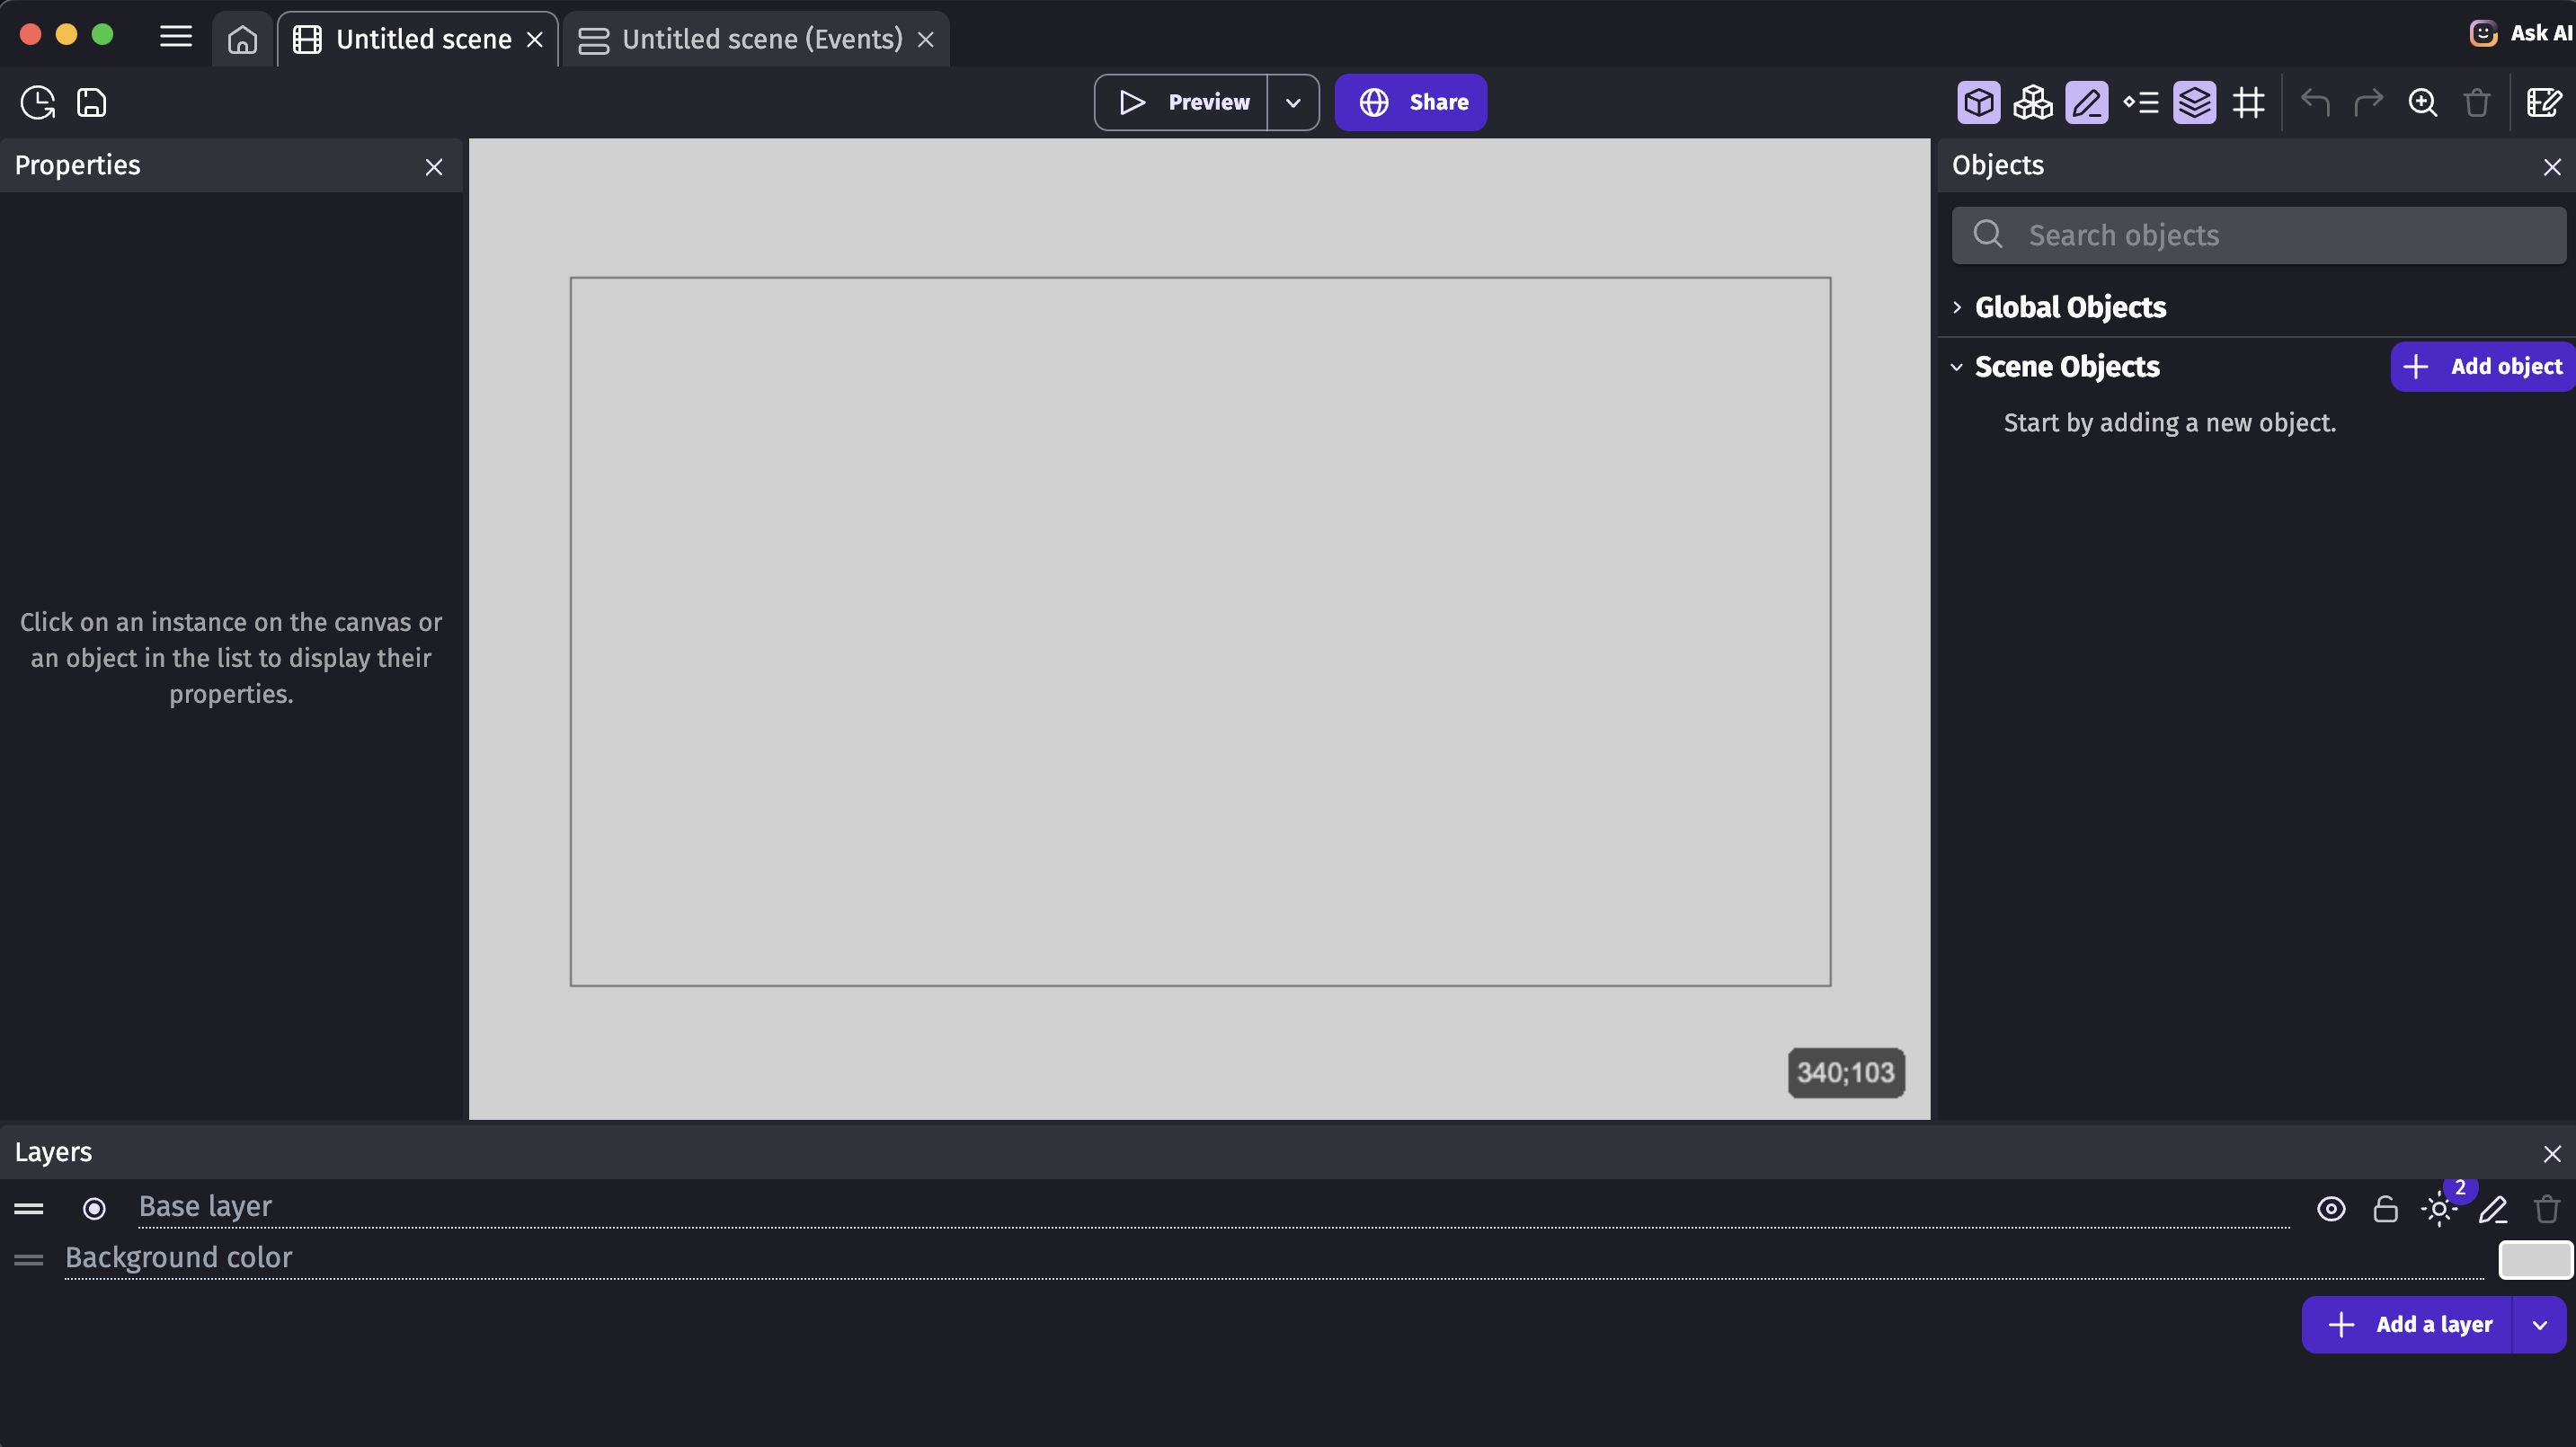The width and height of the screenshot is (2576, 1447).
Task: Open the Background color swatch
Action: [2535, 1259]
